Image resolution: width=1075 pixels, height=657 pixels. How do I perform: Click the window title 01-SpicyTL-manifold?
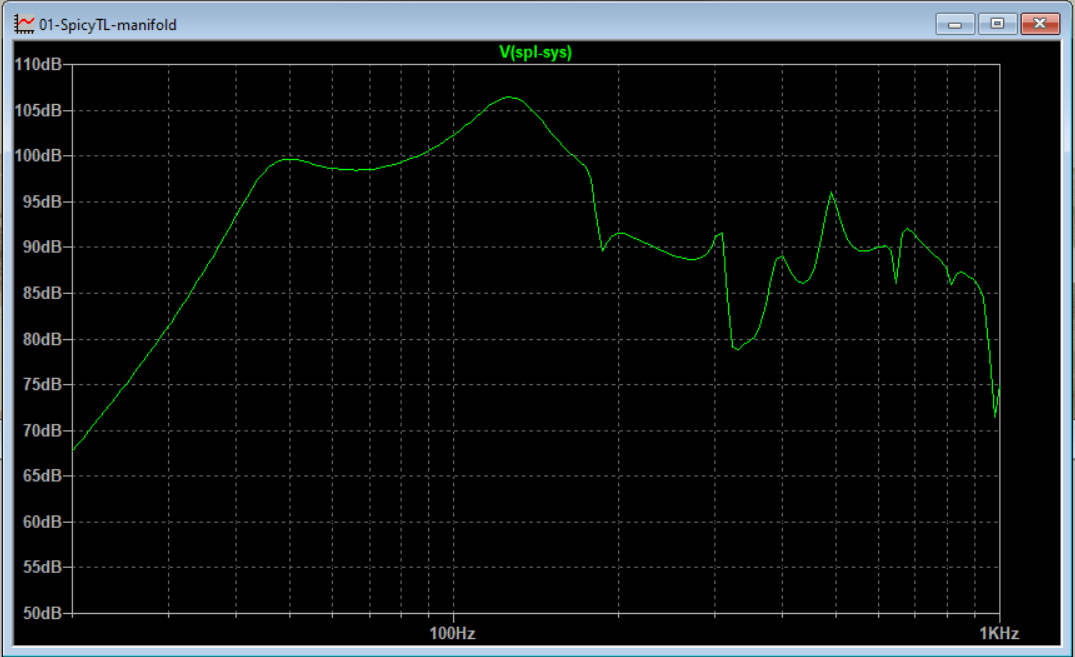pos(108,25)
